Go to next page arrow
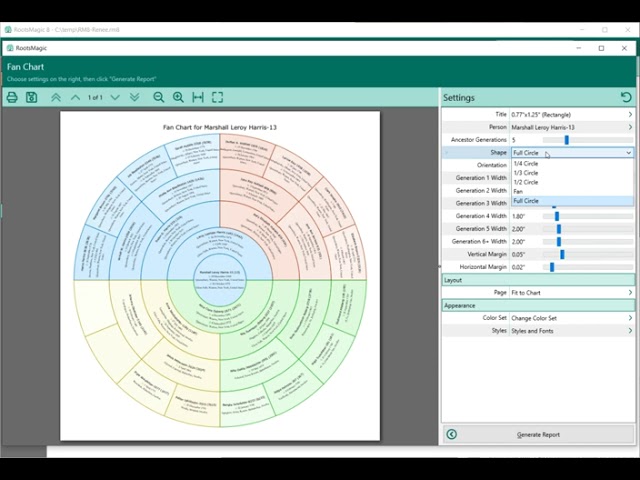This screenshot has width=640, height=480. [115, 97]
